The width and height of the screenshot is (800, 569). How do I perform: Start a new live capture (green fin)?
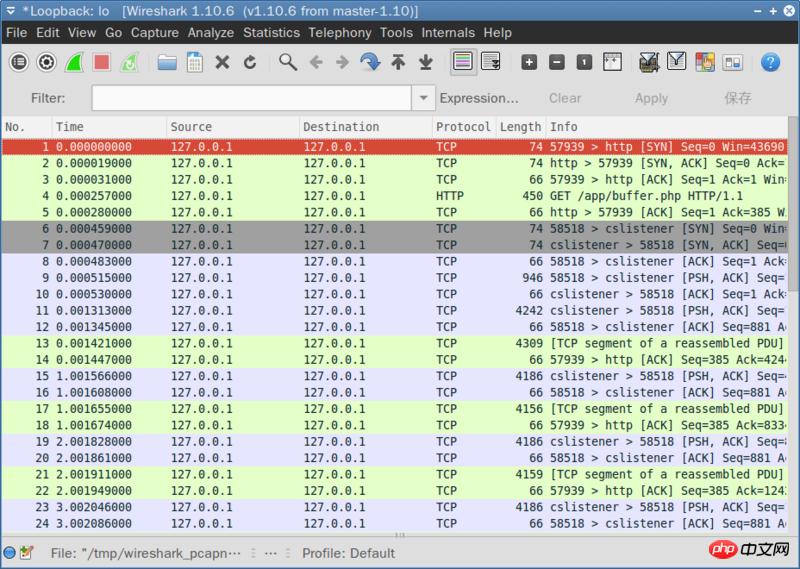pyautogui.click(x=74, y=62)
